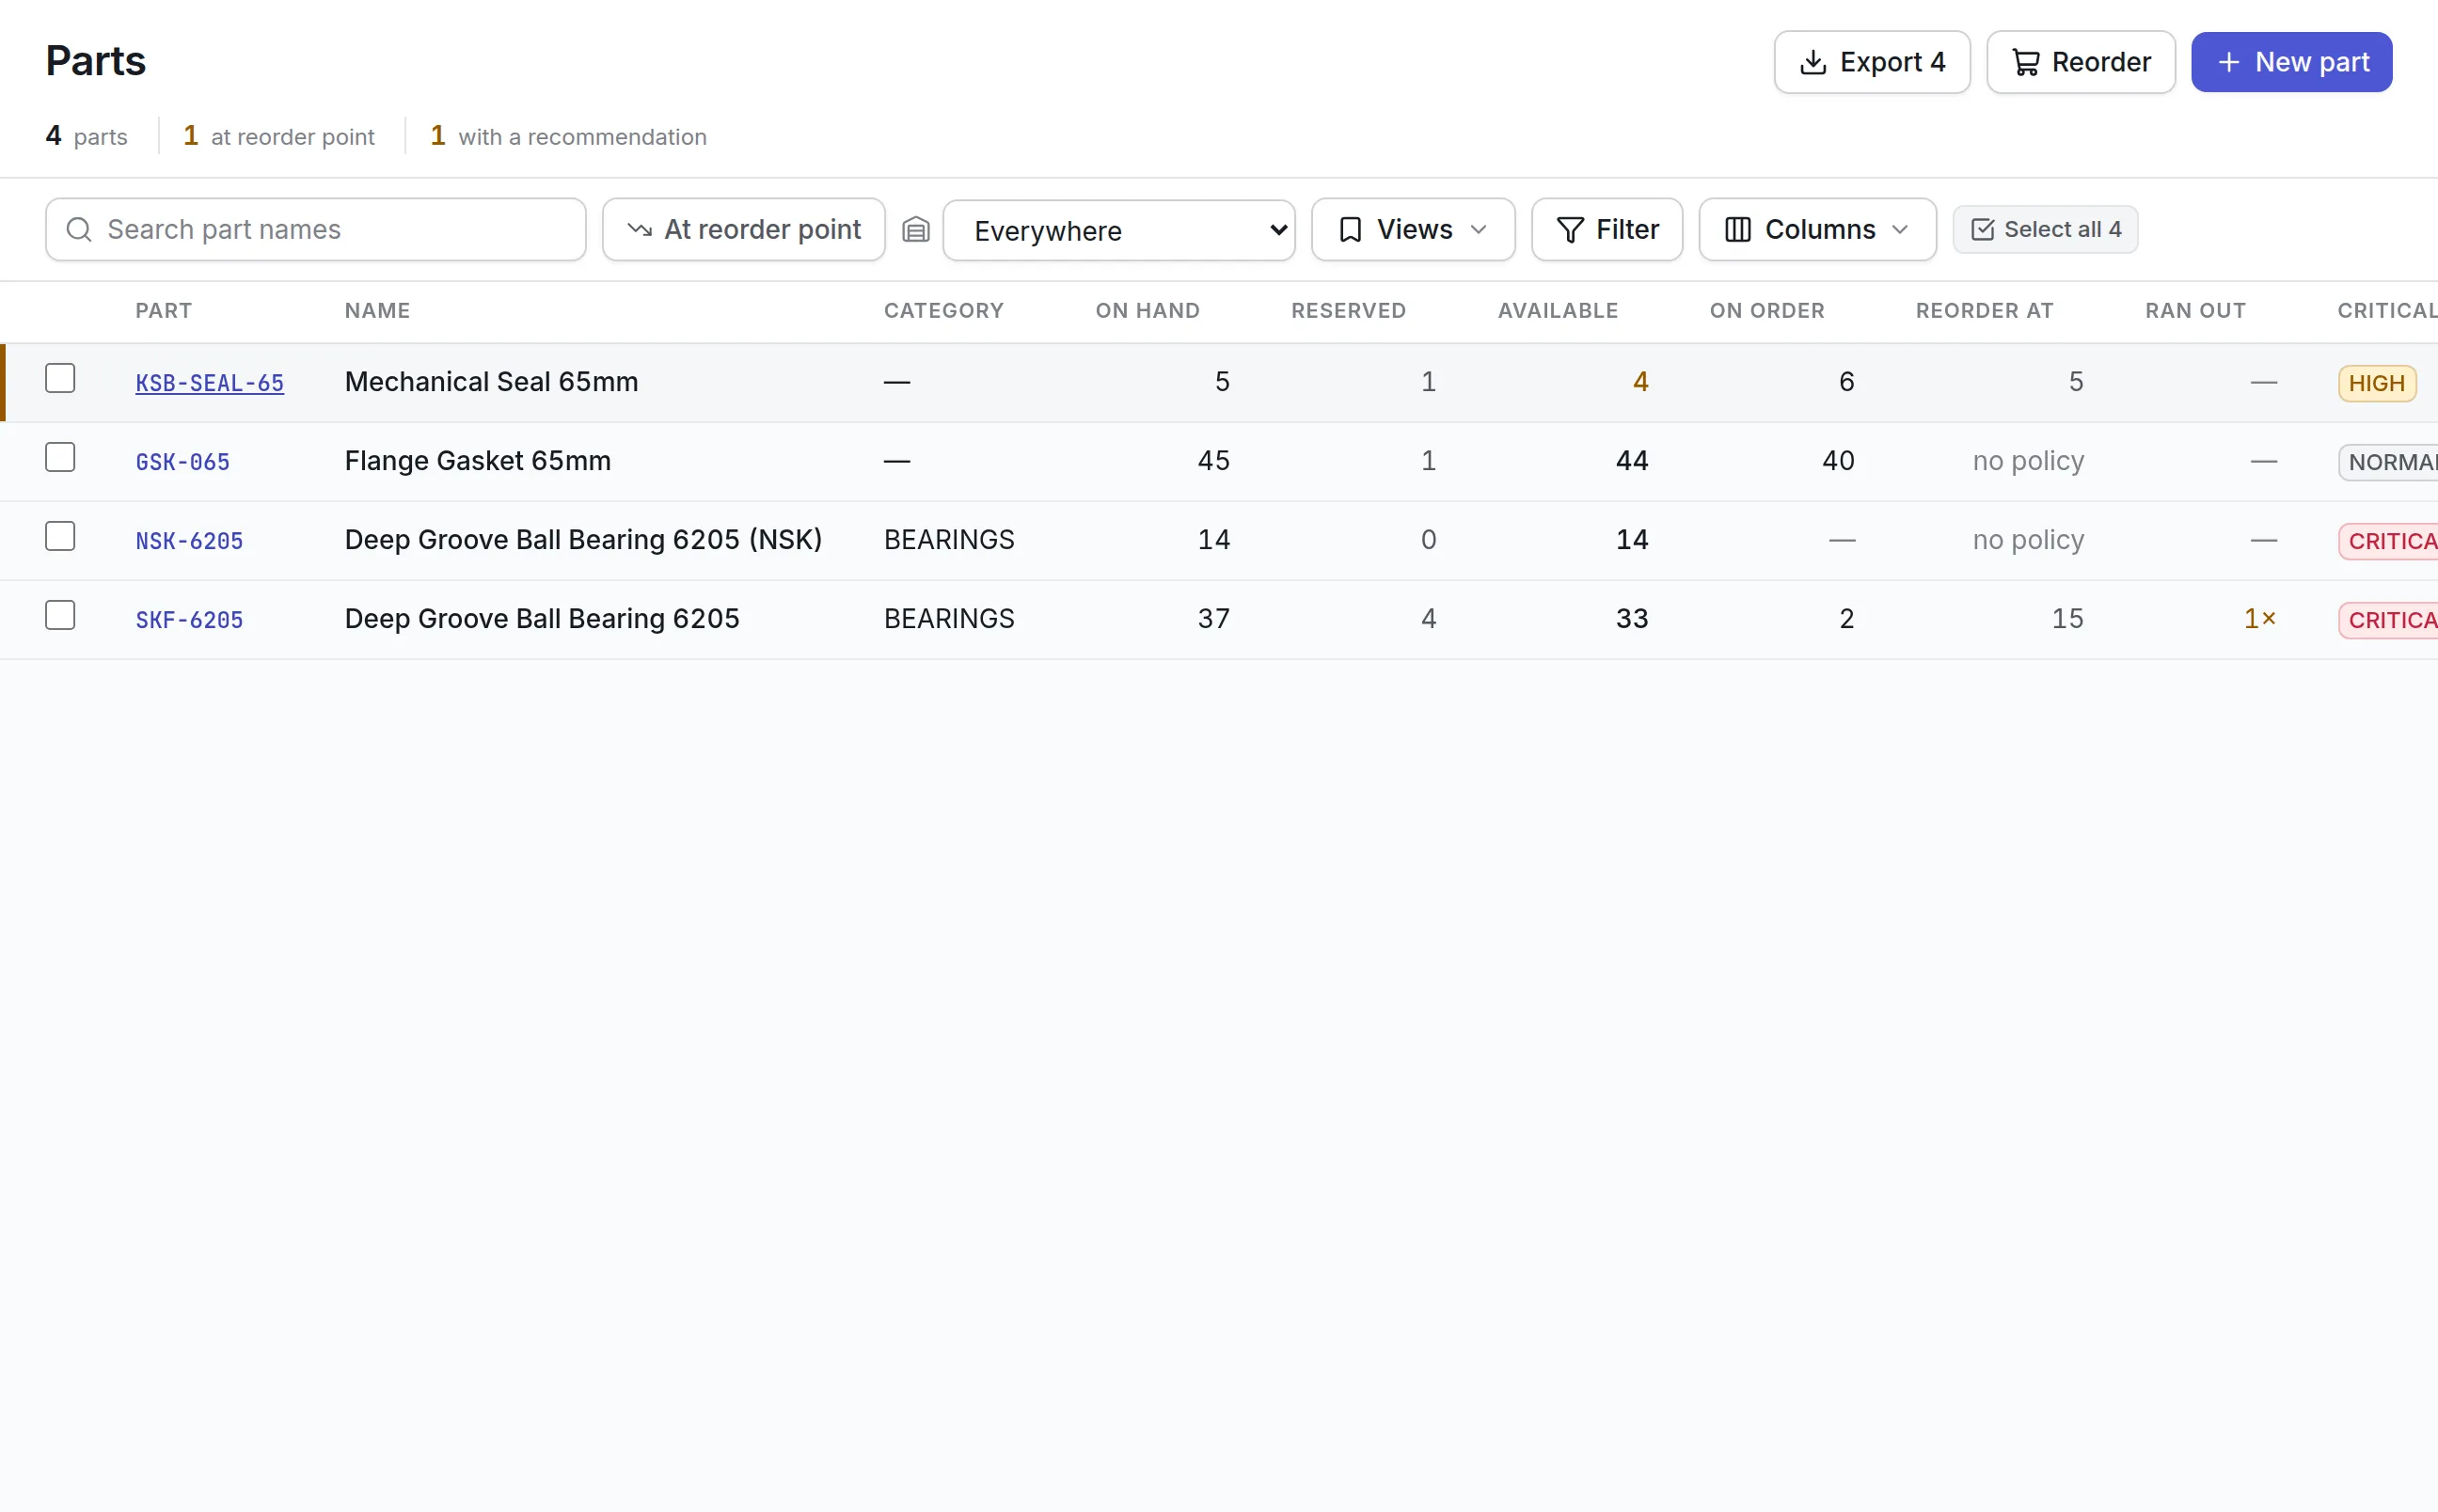Click the PART column header

pos(163,311)
